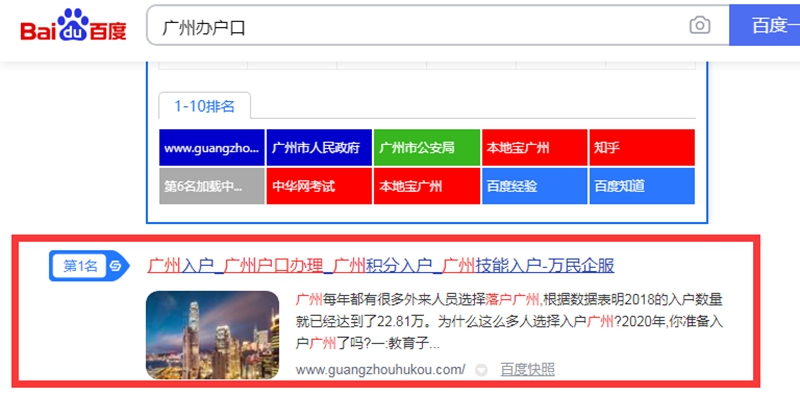This screenshot has width=800, height=394.
Task: Open camera image search icon
Action: 699,26
